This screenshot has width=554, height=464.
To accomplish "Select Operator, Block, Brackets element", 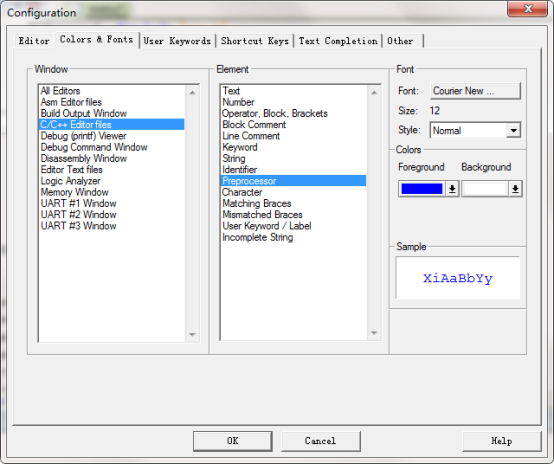I will [293, 113].
